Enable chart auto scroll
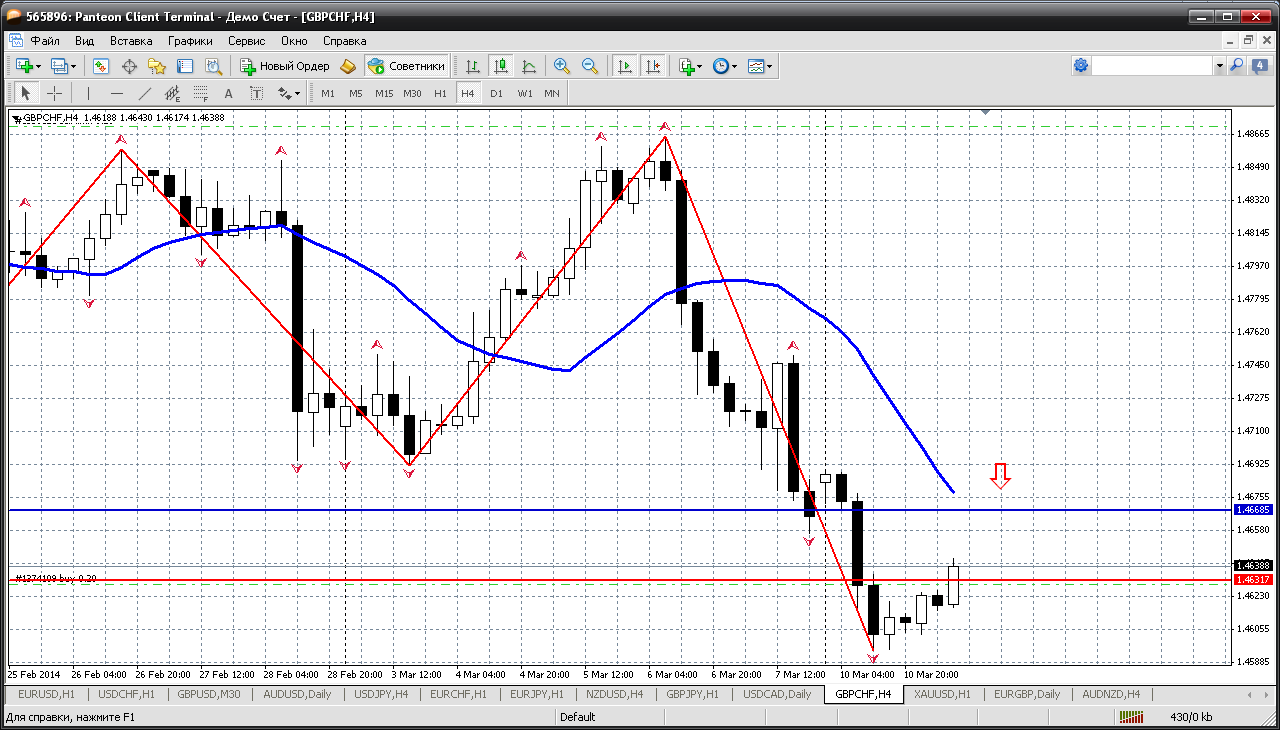The image size is (1280, 730). [625, 66]
